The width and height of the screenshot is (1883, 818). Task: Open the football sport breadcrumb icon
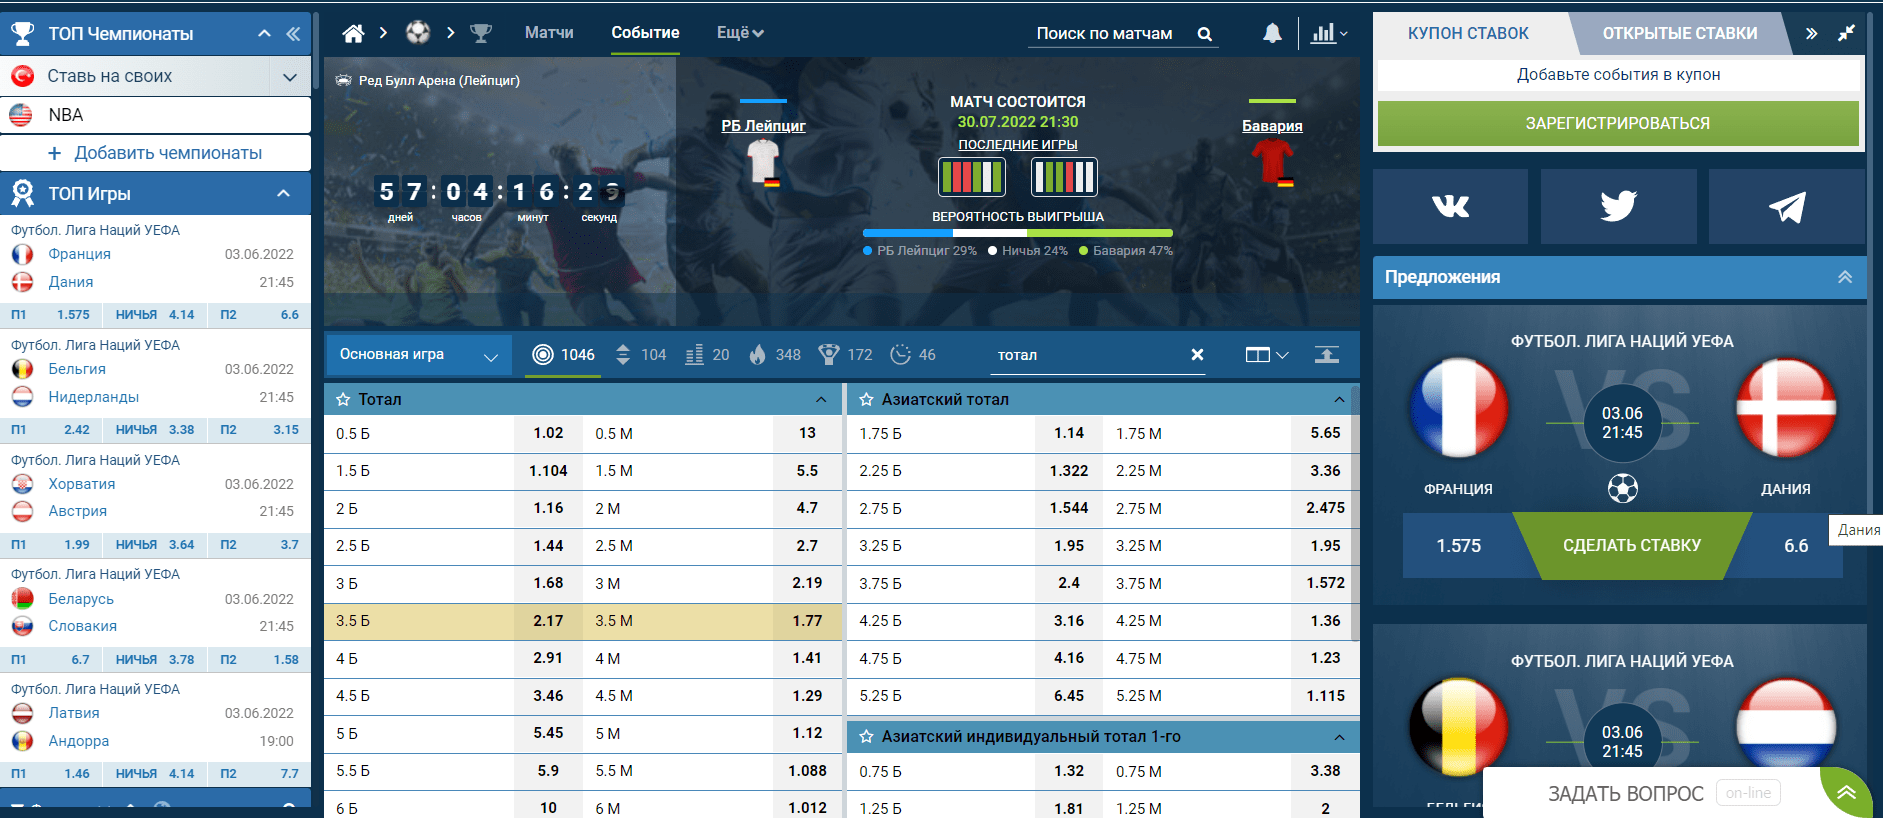tap(418, 33)
